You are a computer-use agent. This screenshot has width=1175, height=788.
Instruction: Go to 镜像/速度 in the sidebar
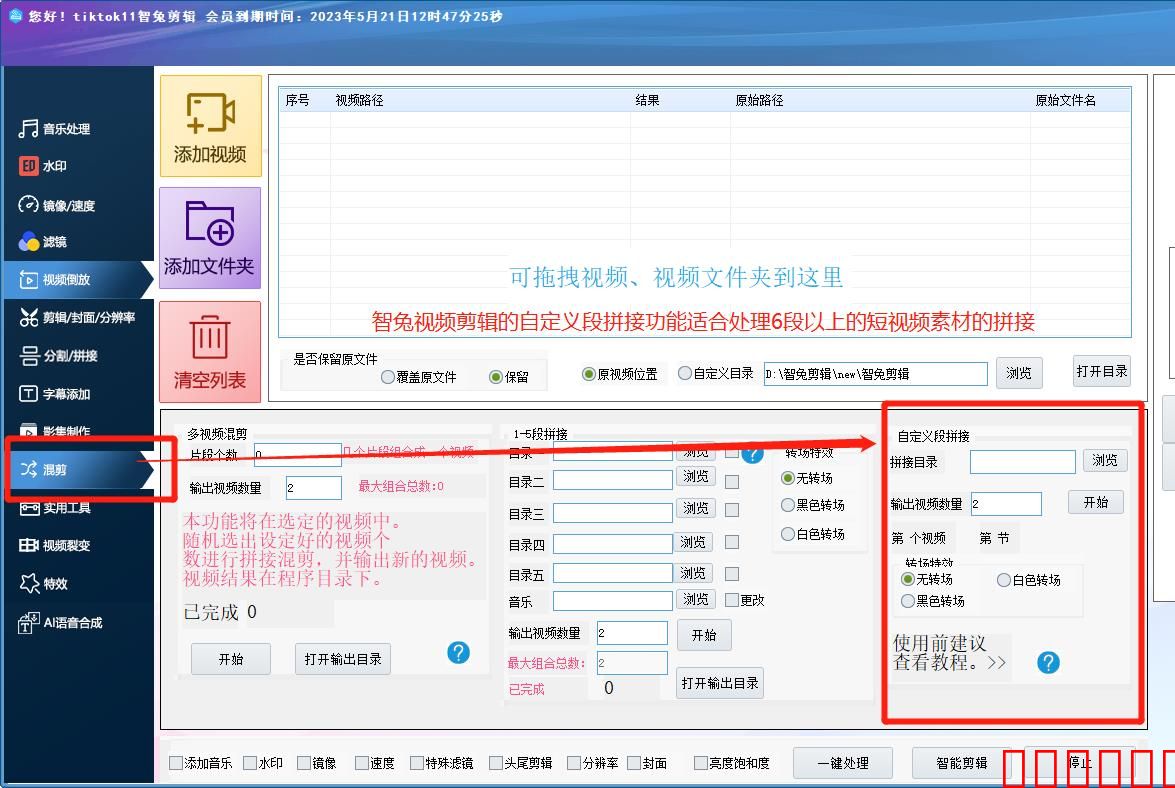pos(57,205)
